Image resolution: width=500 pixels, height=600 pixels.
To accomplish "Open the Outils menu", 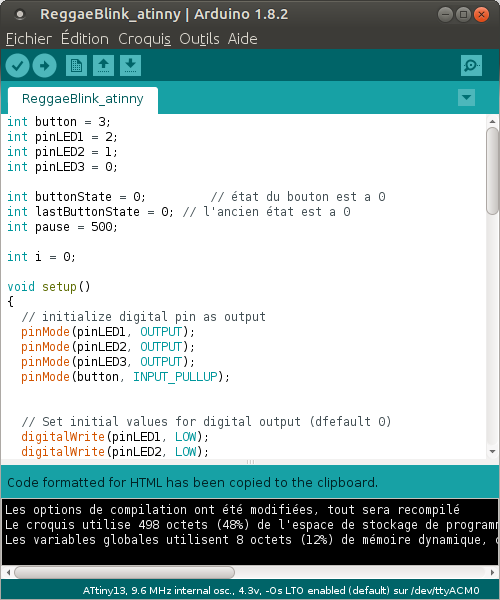I will pyautogui.click(x=199, y=39).
